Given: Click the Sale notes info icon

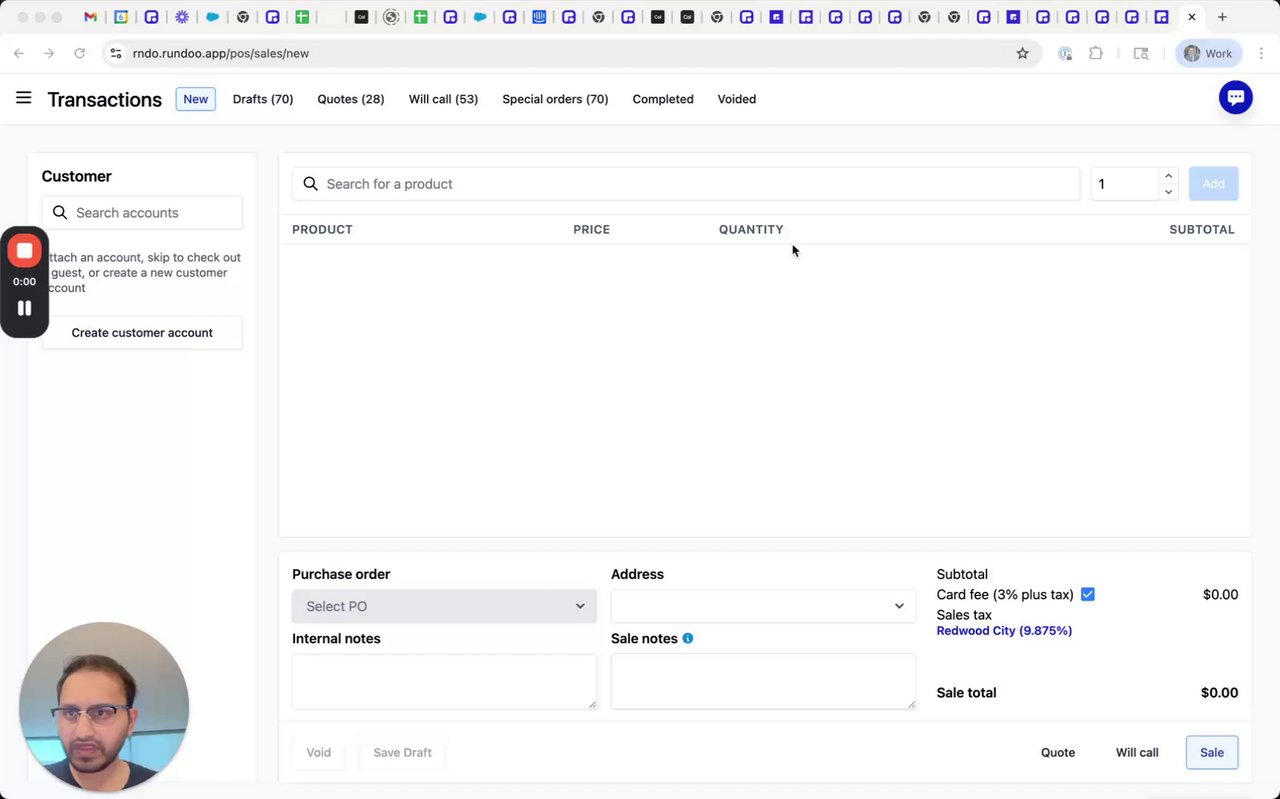Looking at the screenshot, I should pos(688,638).
